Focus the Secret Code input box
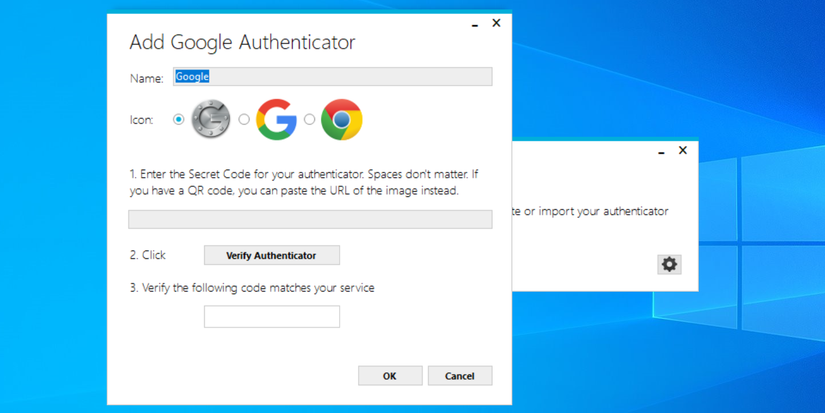 point(310,219)
